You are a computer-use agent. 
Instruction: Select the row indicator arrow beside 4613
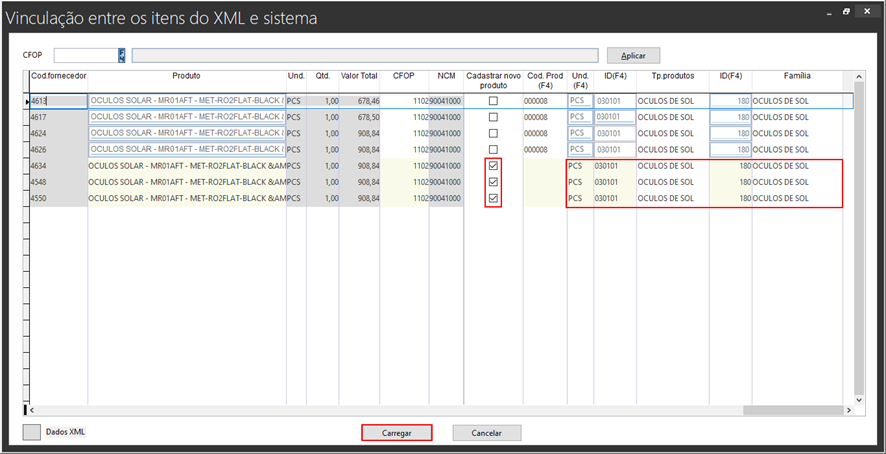[27, 102]
